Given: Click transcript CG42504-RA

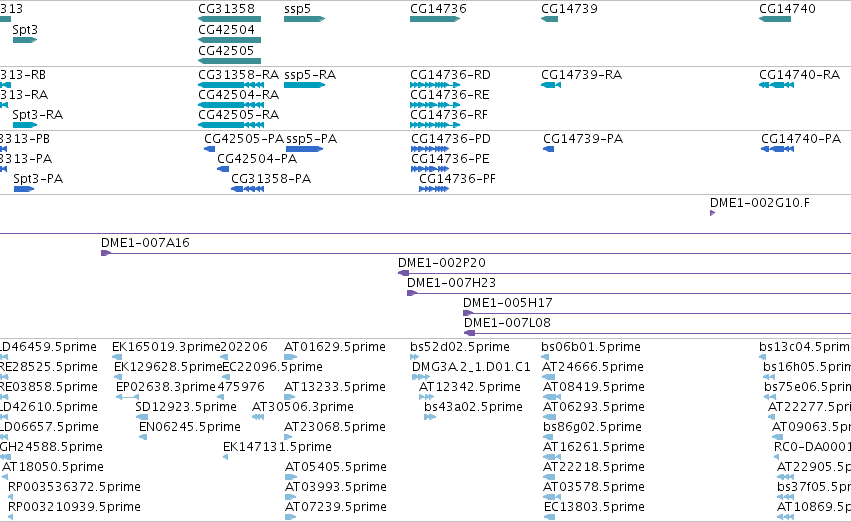Looking at the screenshot, I should pyautogui.click(x=239, y=95).
